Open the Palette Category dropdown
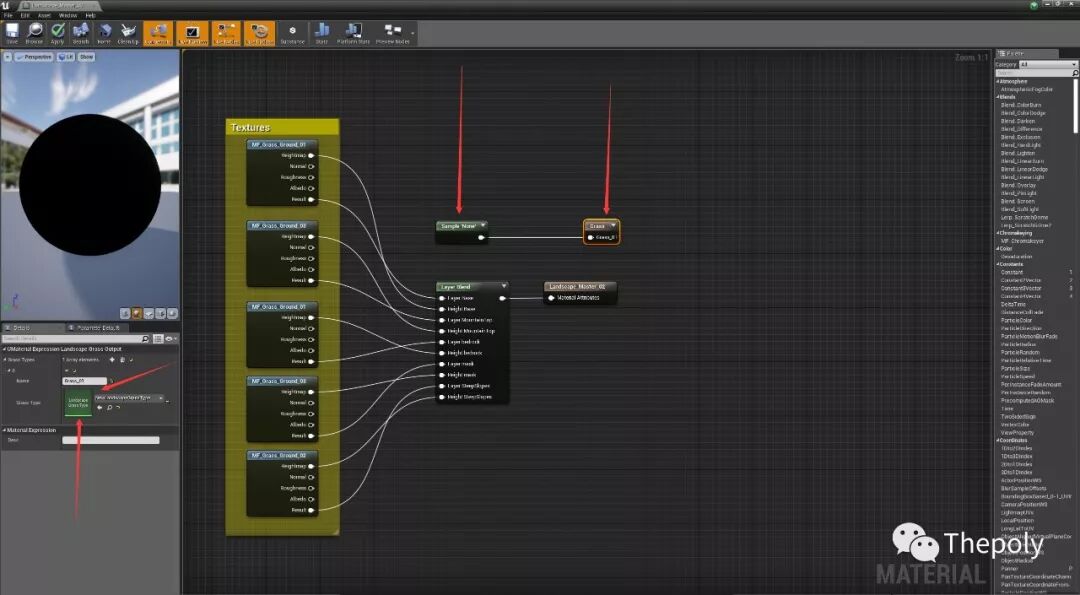 click(x=1048, y=64)
